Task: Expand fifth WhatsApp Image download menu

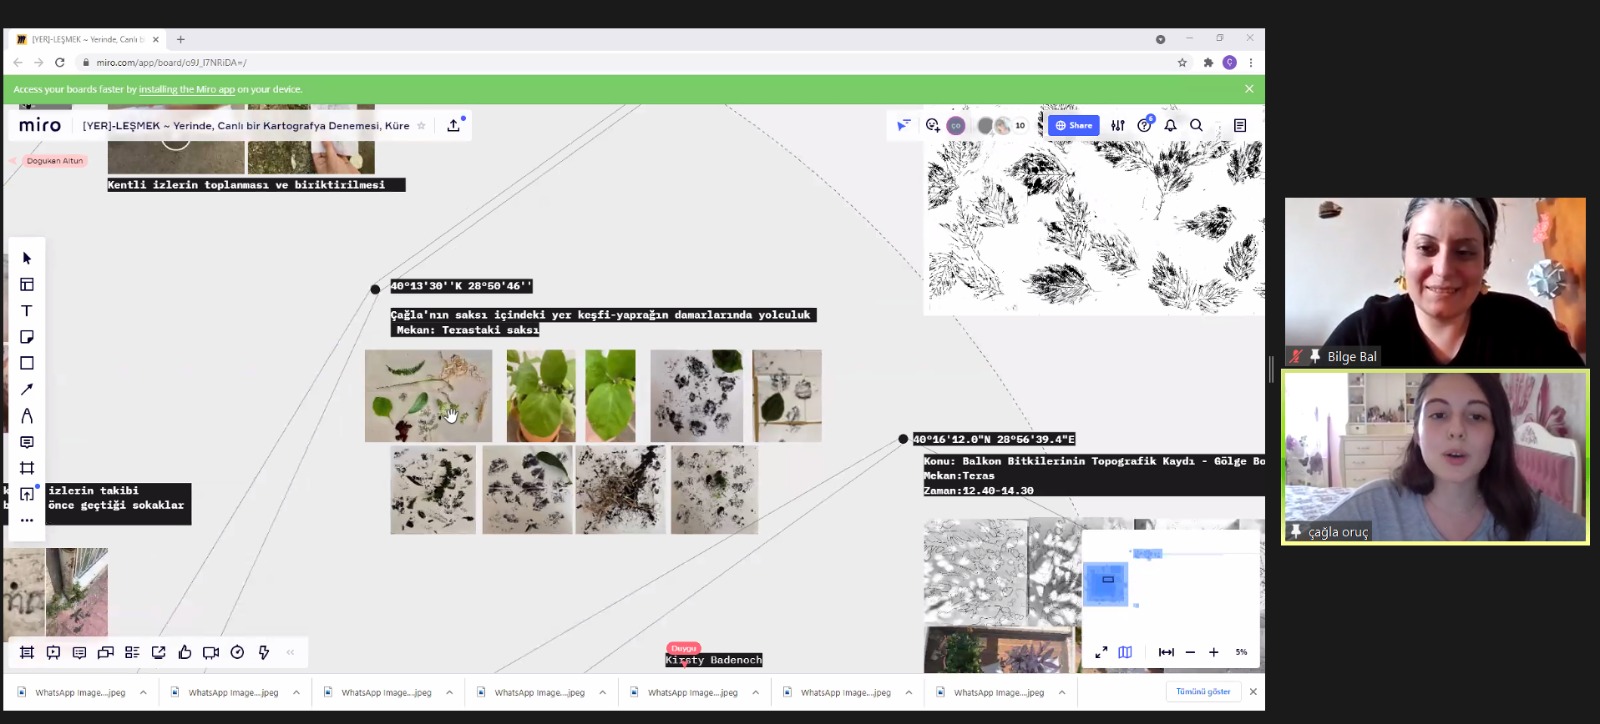Action: [x=755, y=692]
